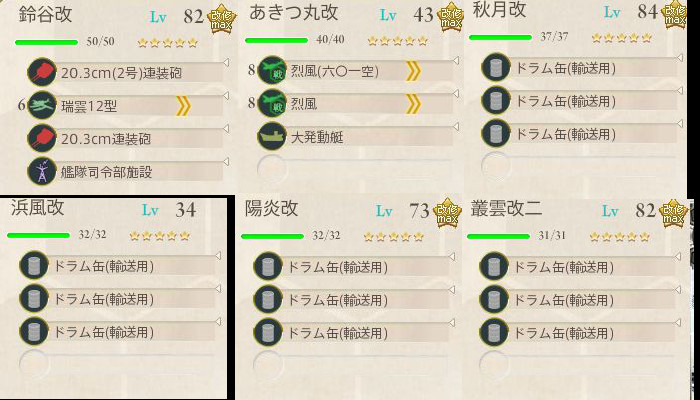Click the 瑞雲12型 seaplane icon

43,105
